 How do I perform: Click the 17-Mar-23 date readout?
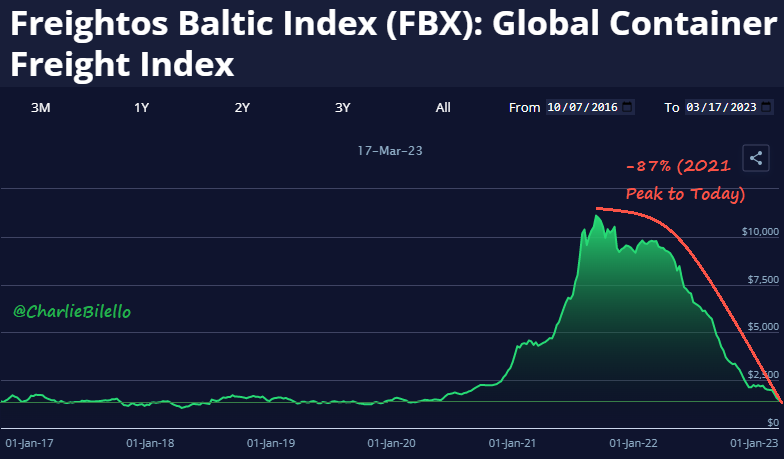[390, 150]
